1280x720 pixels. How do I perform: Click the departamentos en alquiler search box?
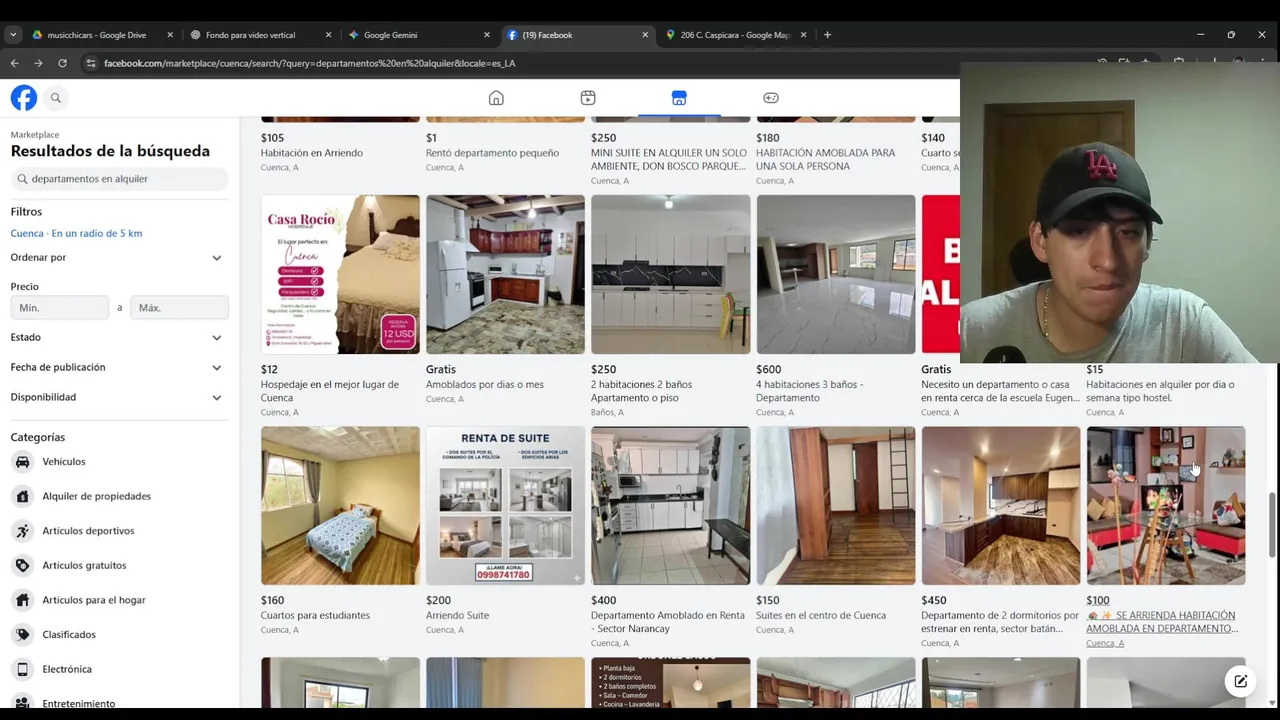(x=120, y=179)
